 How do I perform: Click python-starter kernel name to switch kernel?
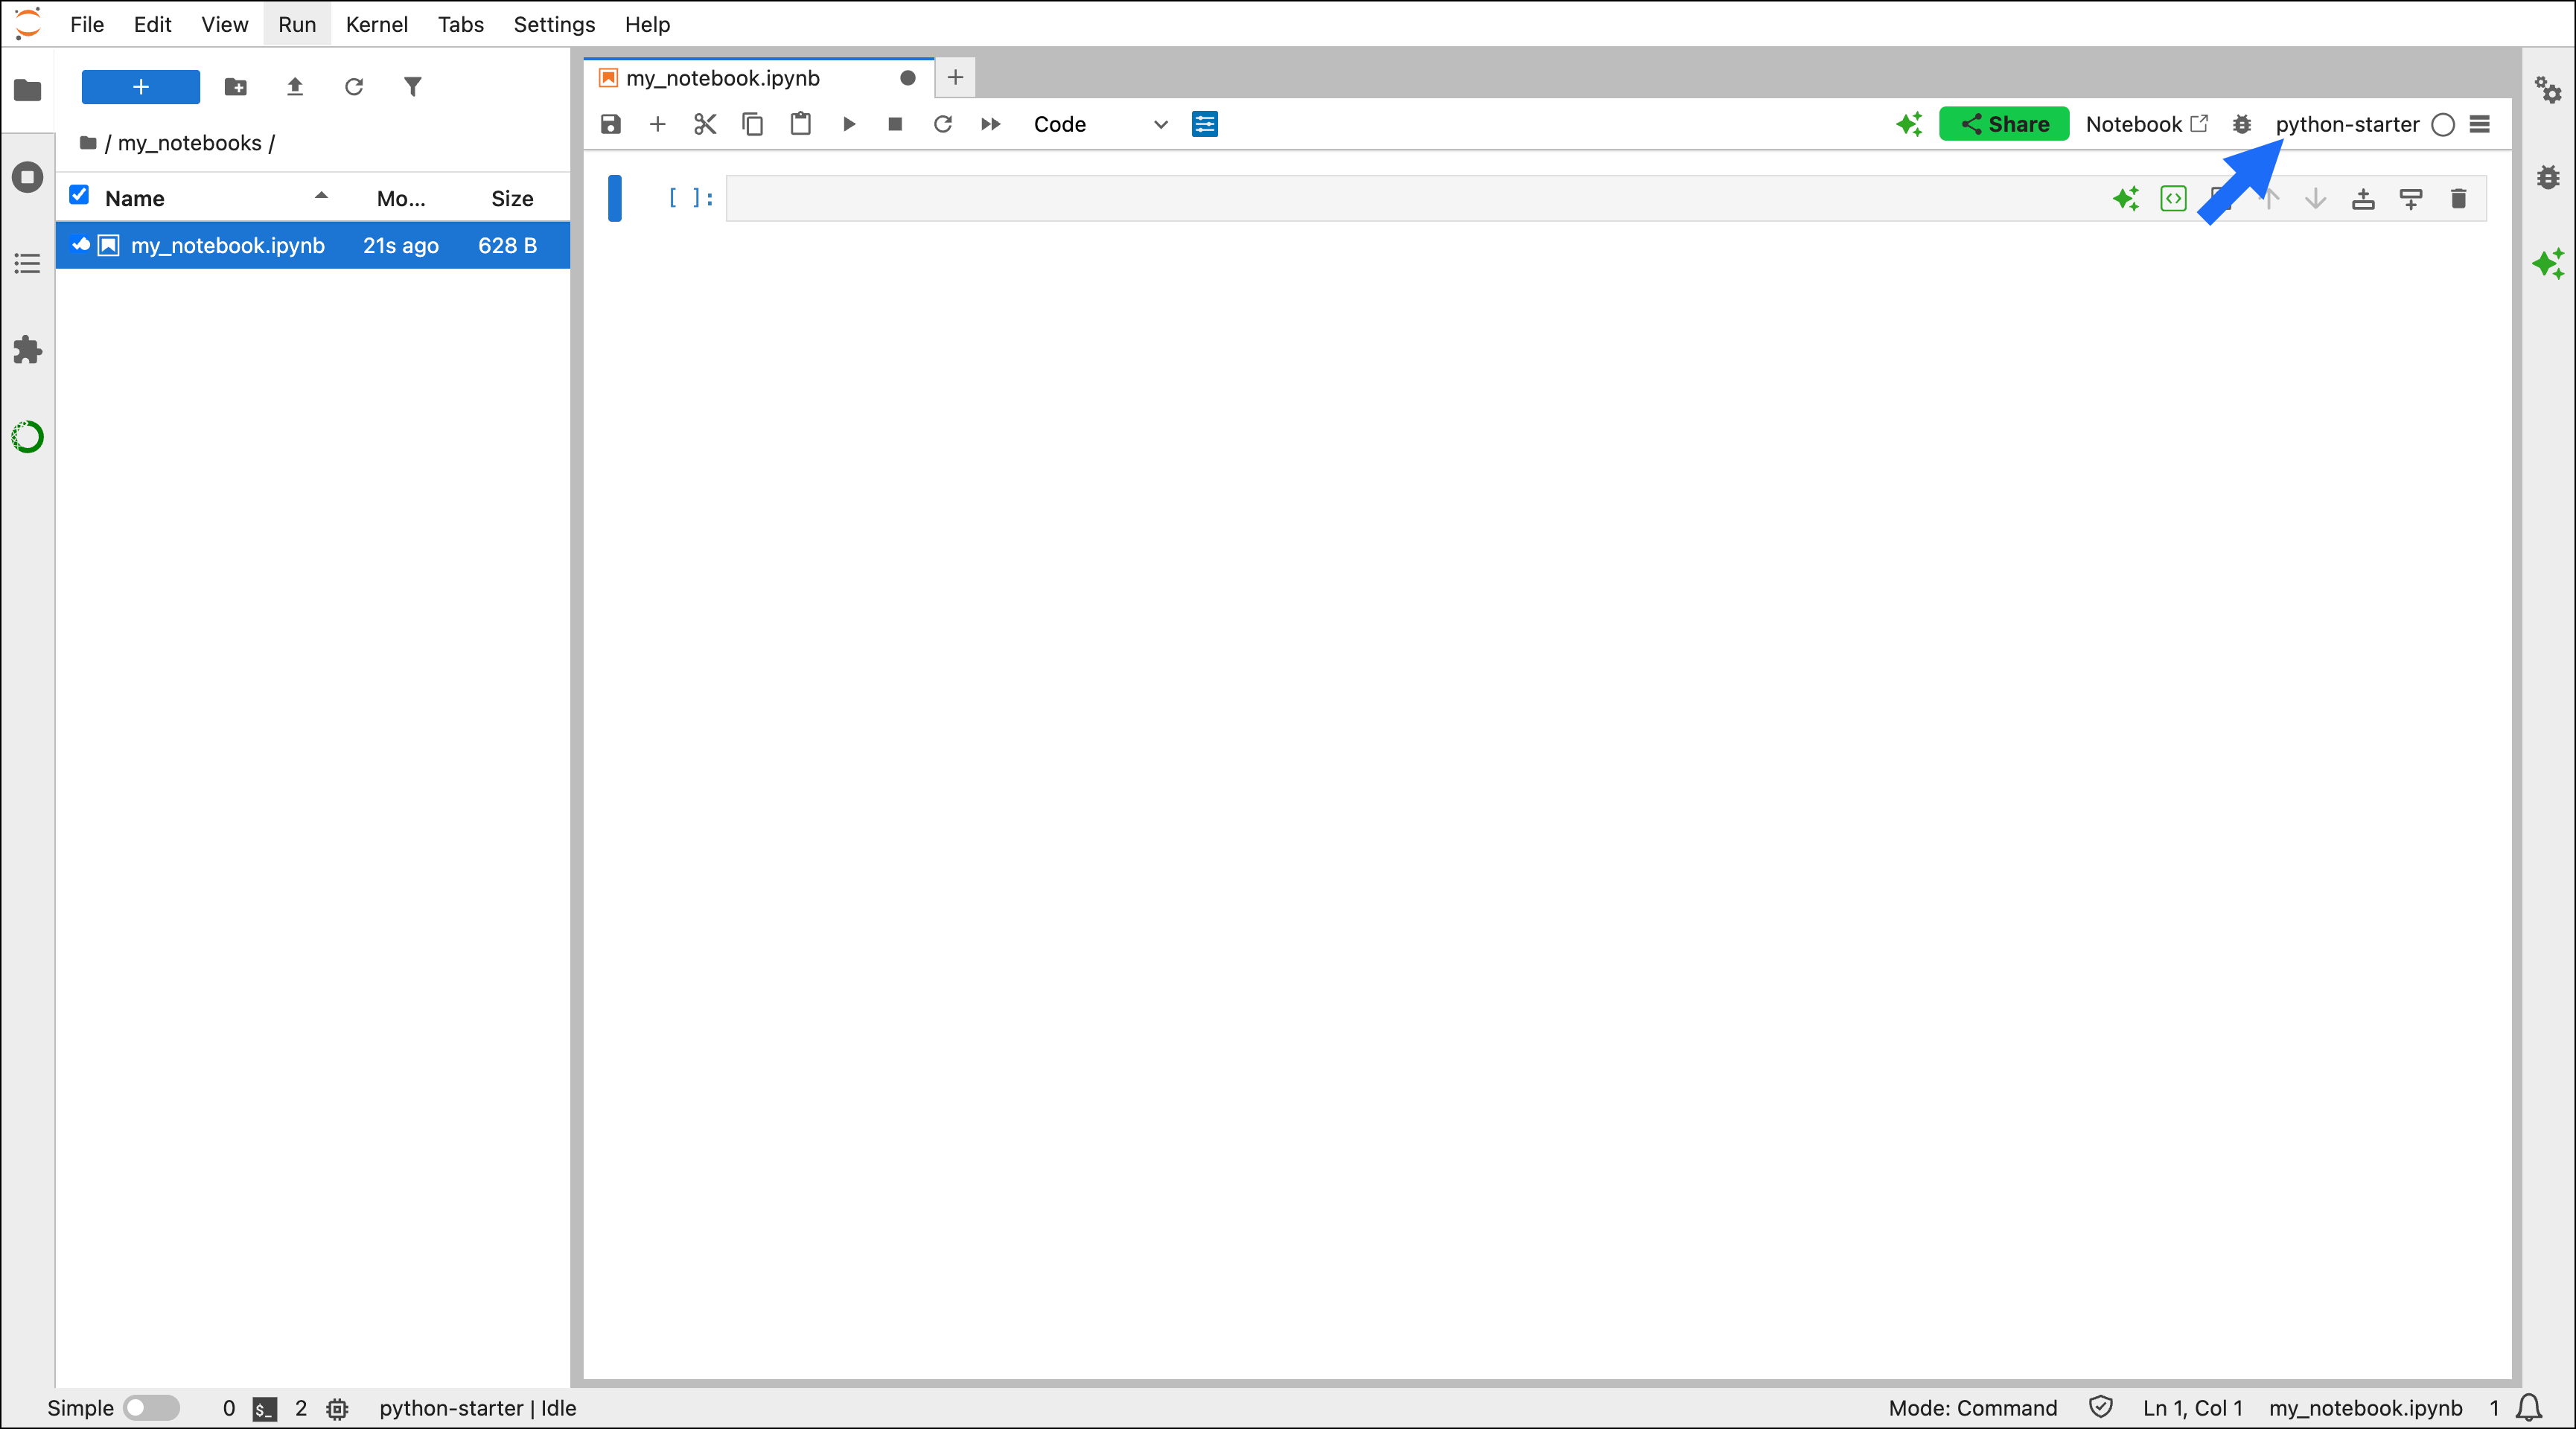(2346, 124)
